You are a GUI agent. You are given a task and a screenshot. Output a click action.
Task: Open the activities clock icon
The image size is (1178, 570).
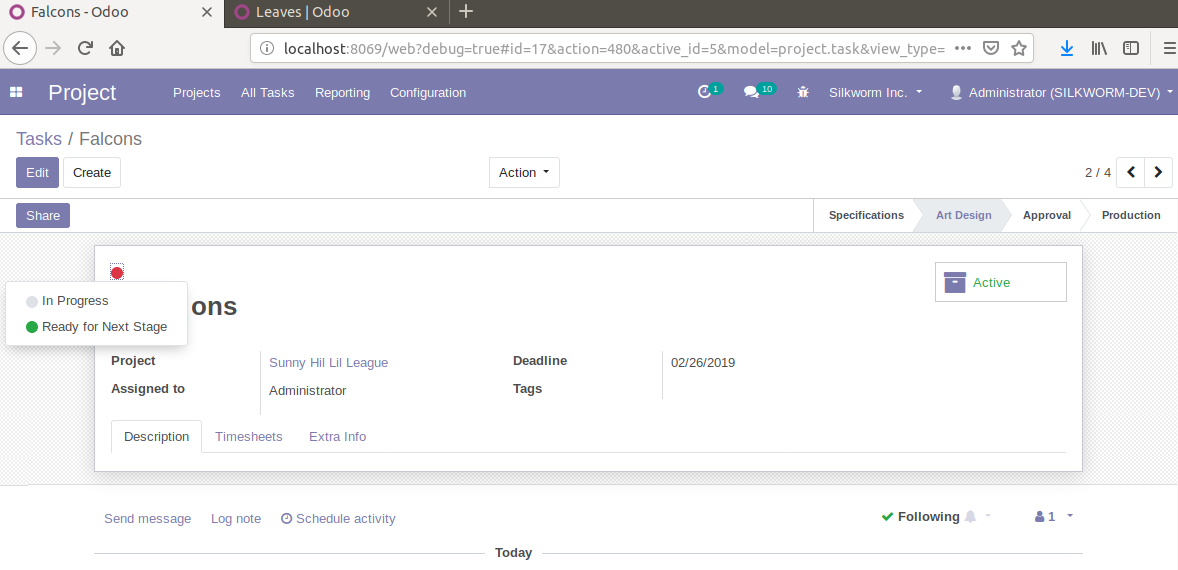[x=704, y=92]
